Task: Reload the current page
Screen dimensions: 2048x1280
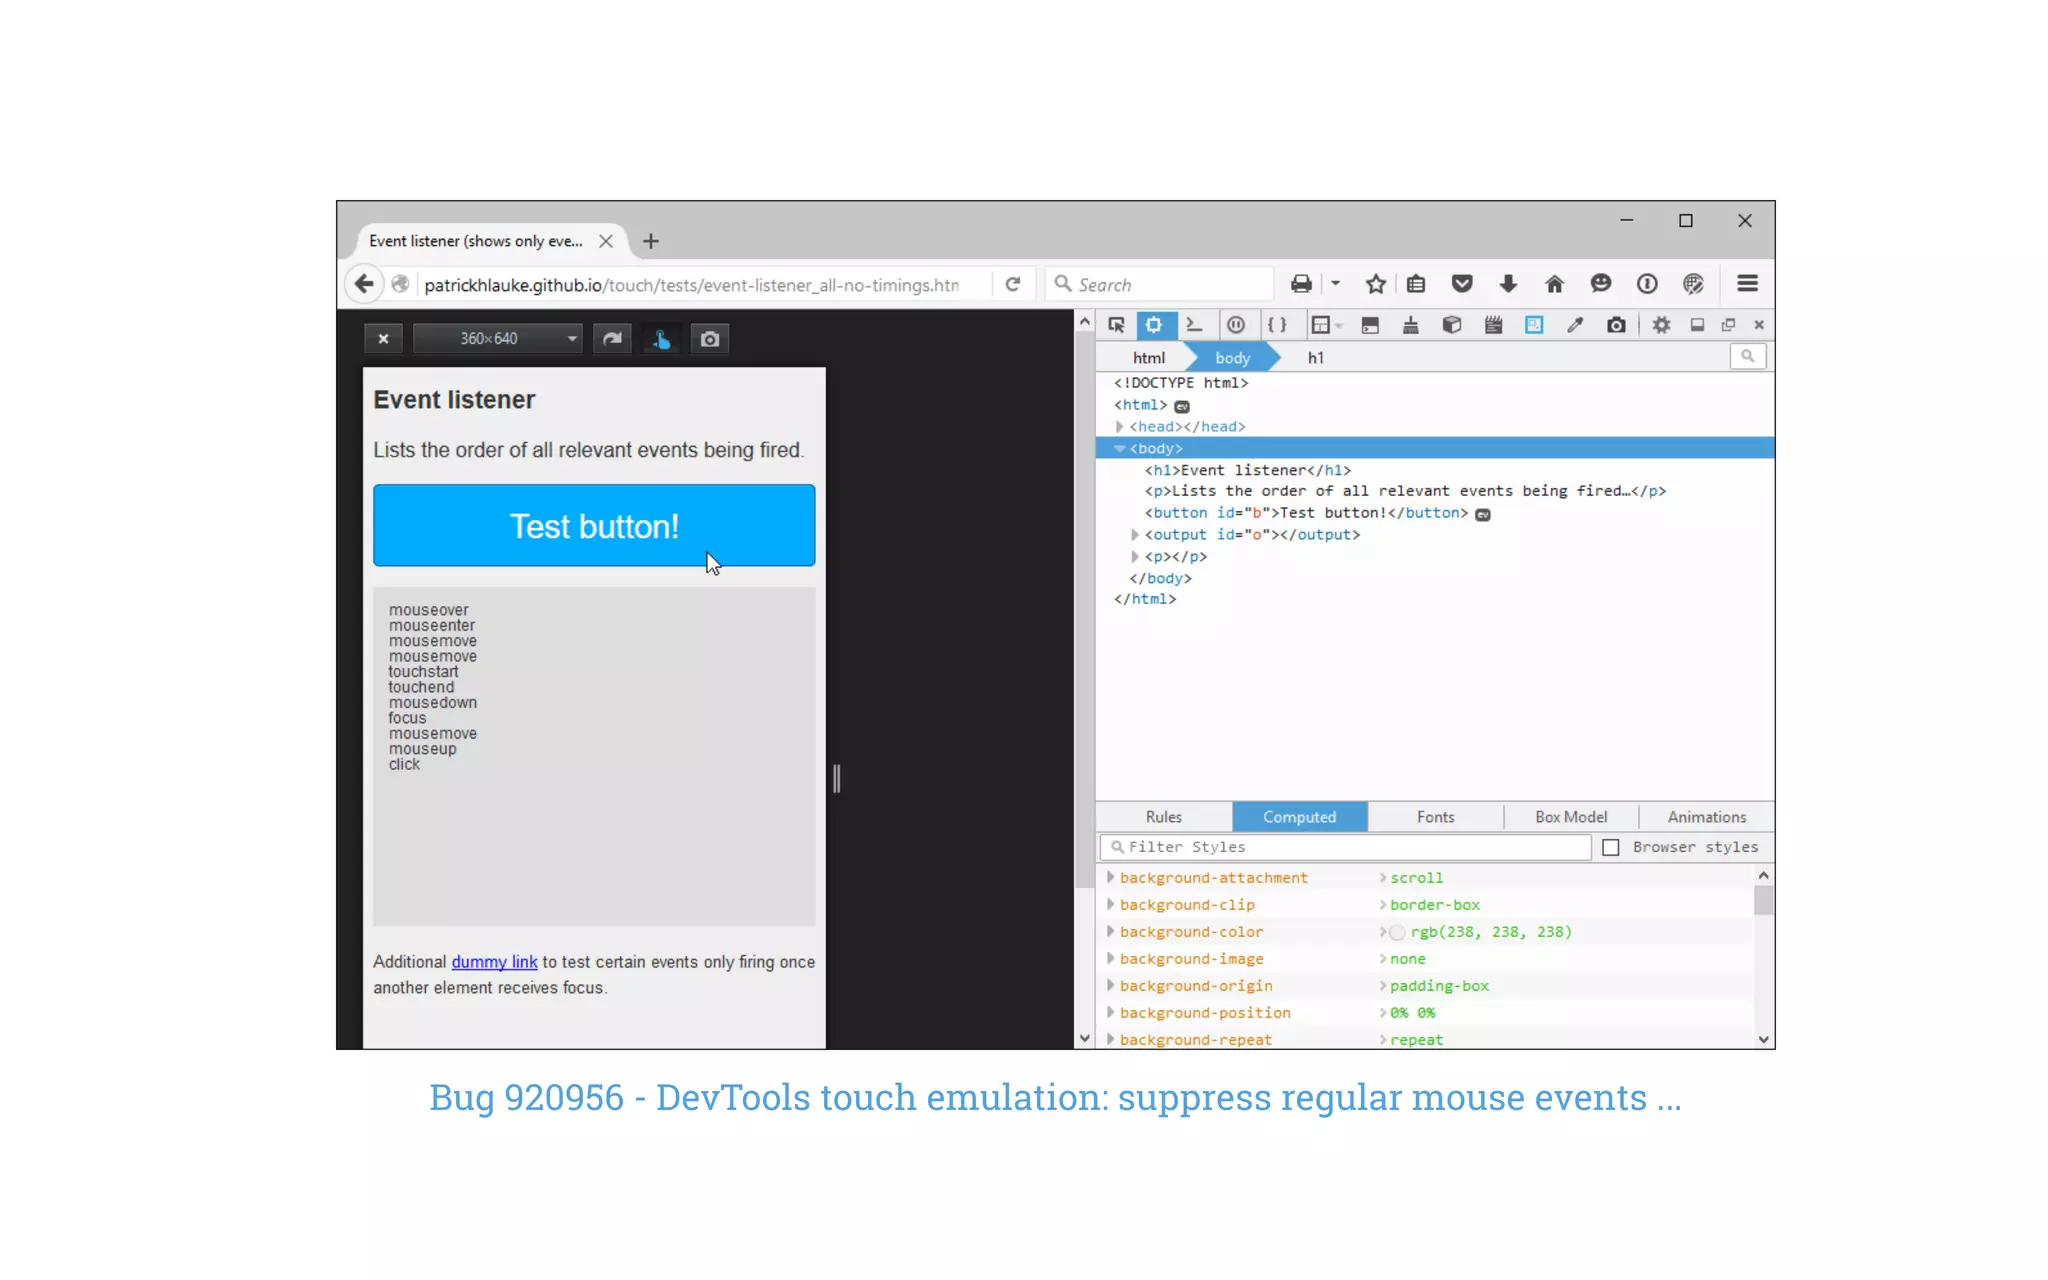Action: (1013, 284)
